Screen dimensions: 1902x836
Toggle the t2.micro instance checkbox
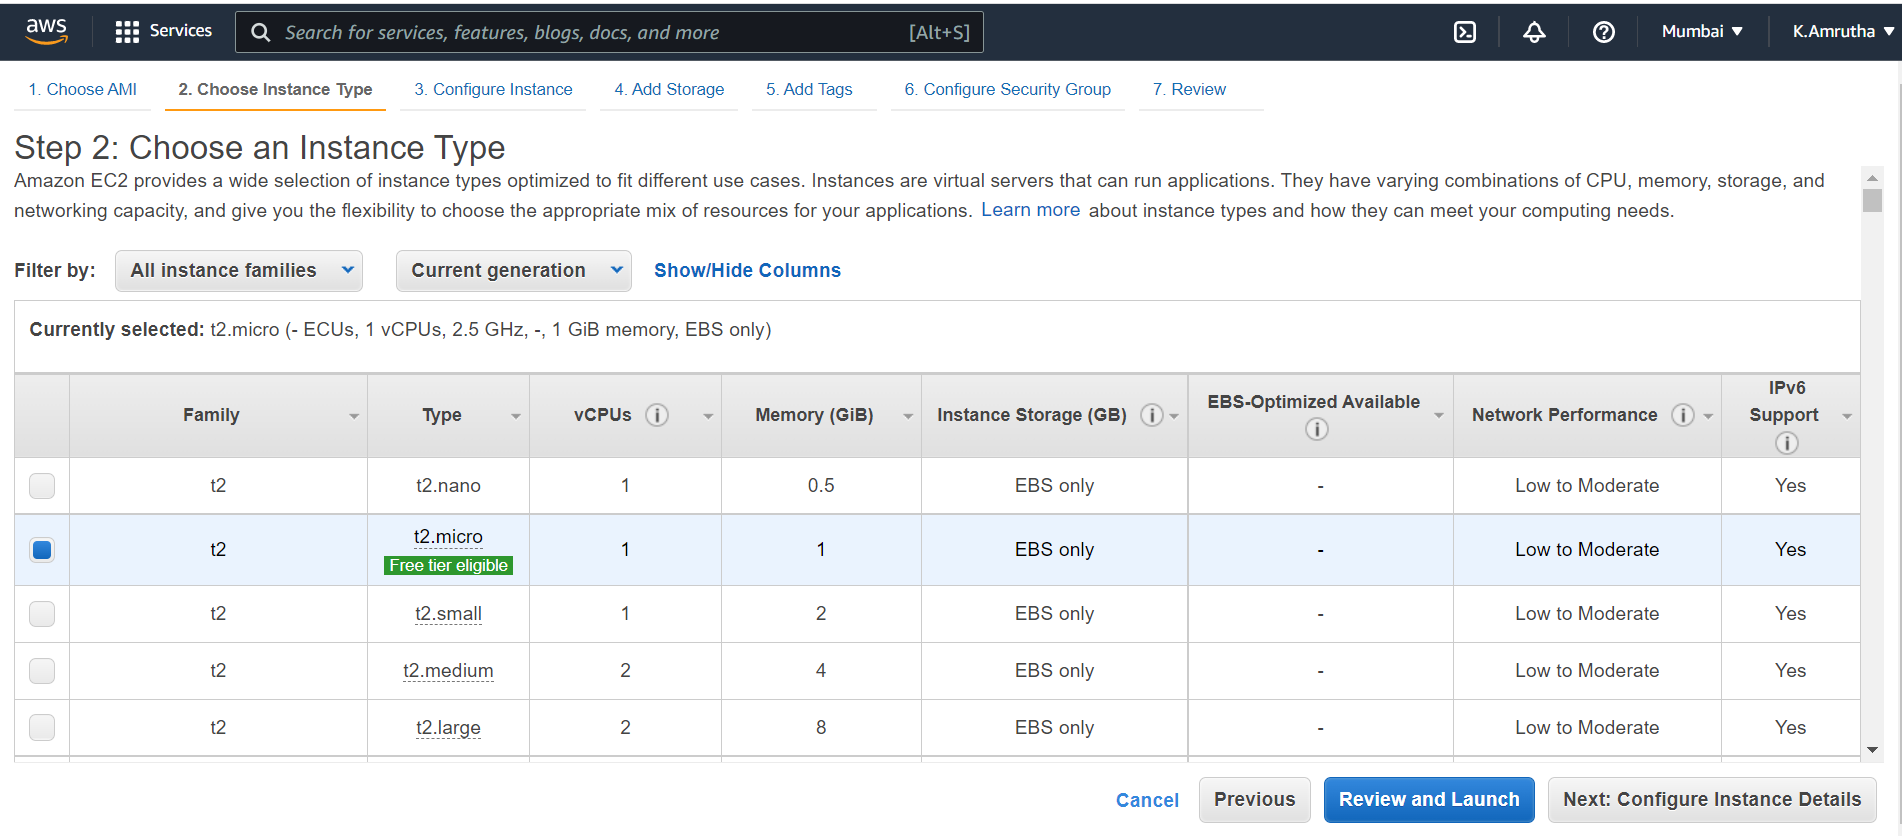pos(42,550)
